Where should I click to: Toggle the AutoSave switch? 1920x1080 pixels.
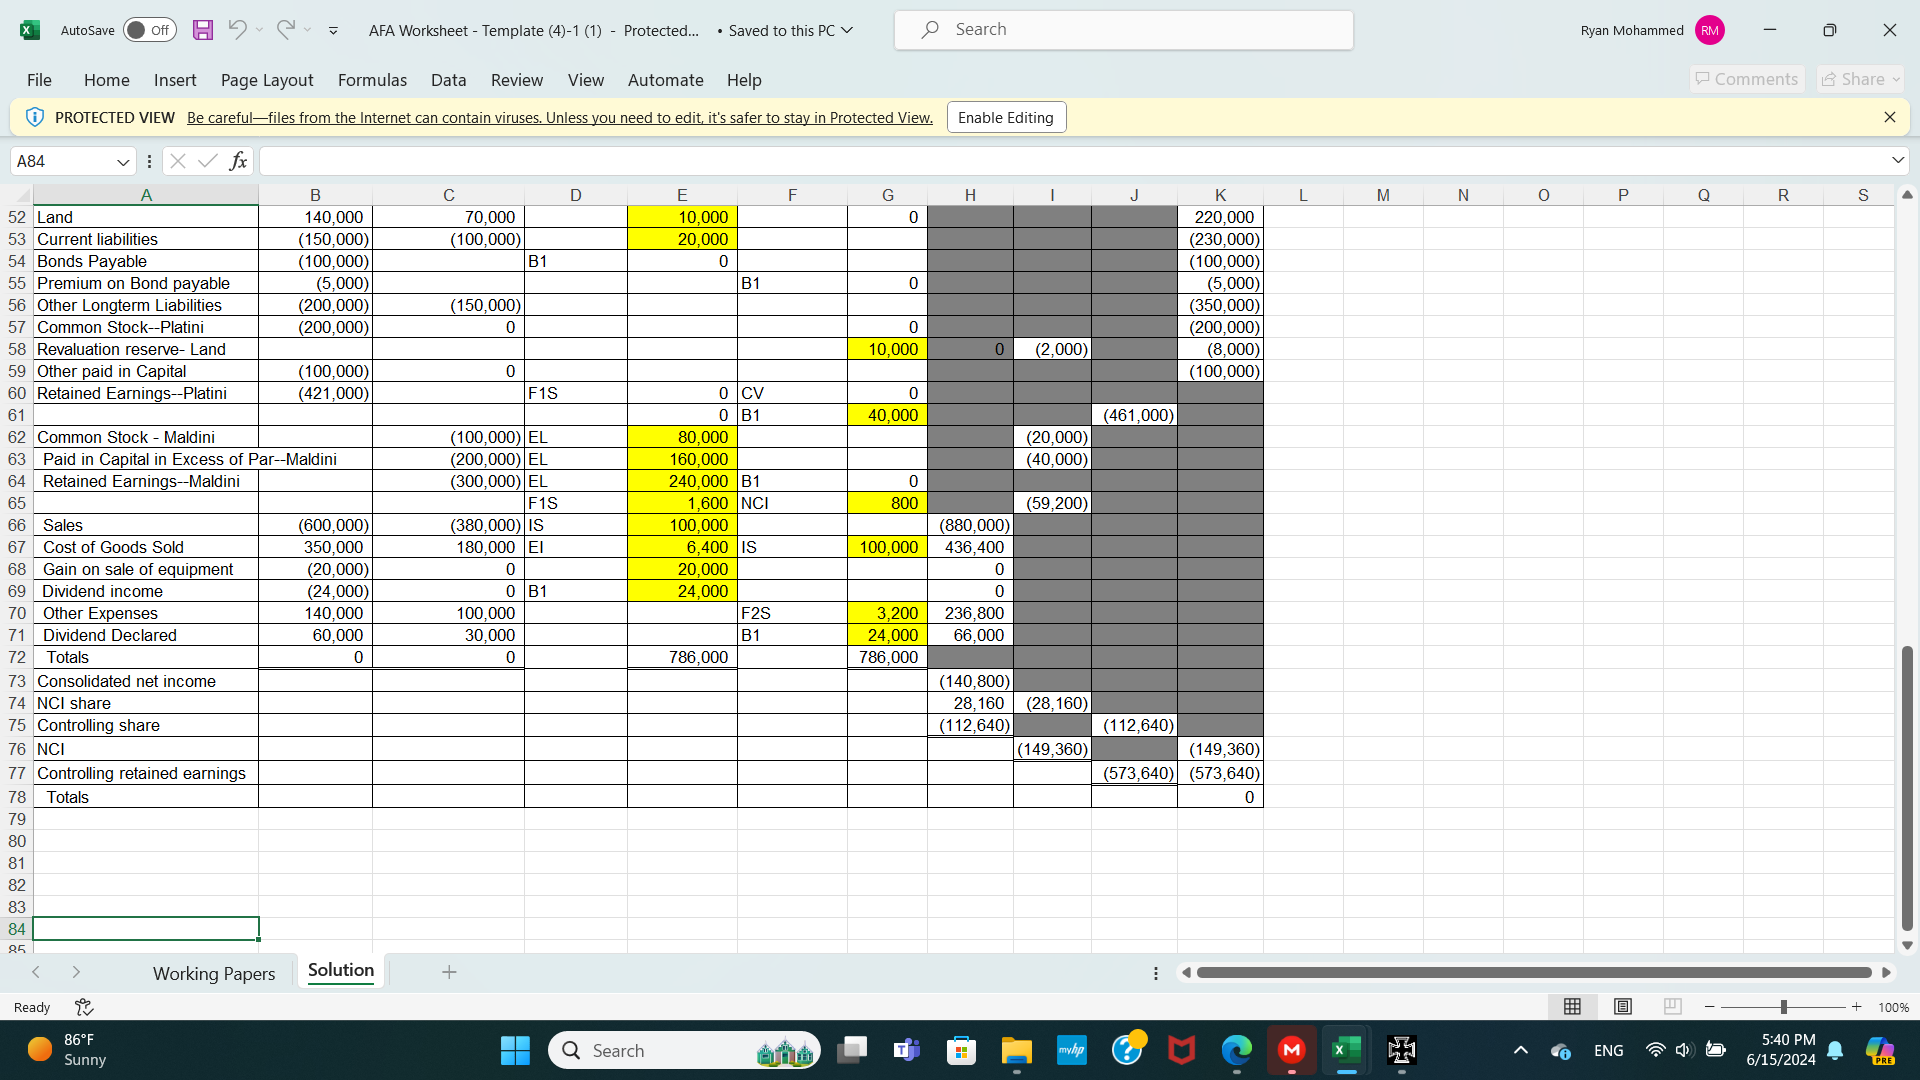click(150, 30)
